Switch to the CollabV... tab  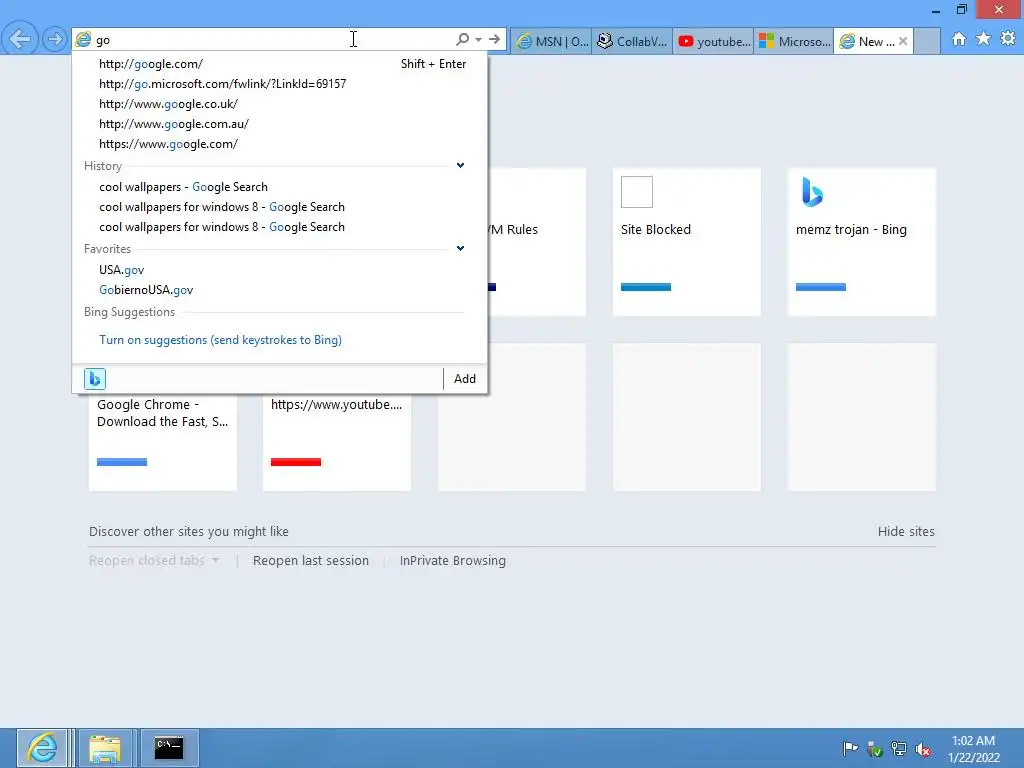click(632, 41)
